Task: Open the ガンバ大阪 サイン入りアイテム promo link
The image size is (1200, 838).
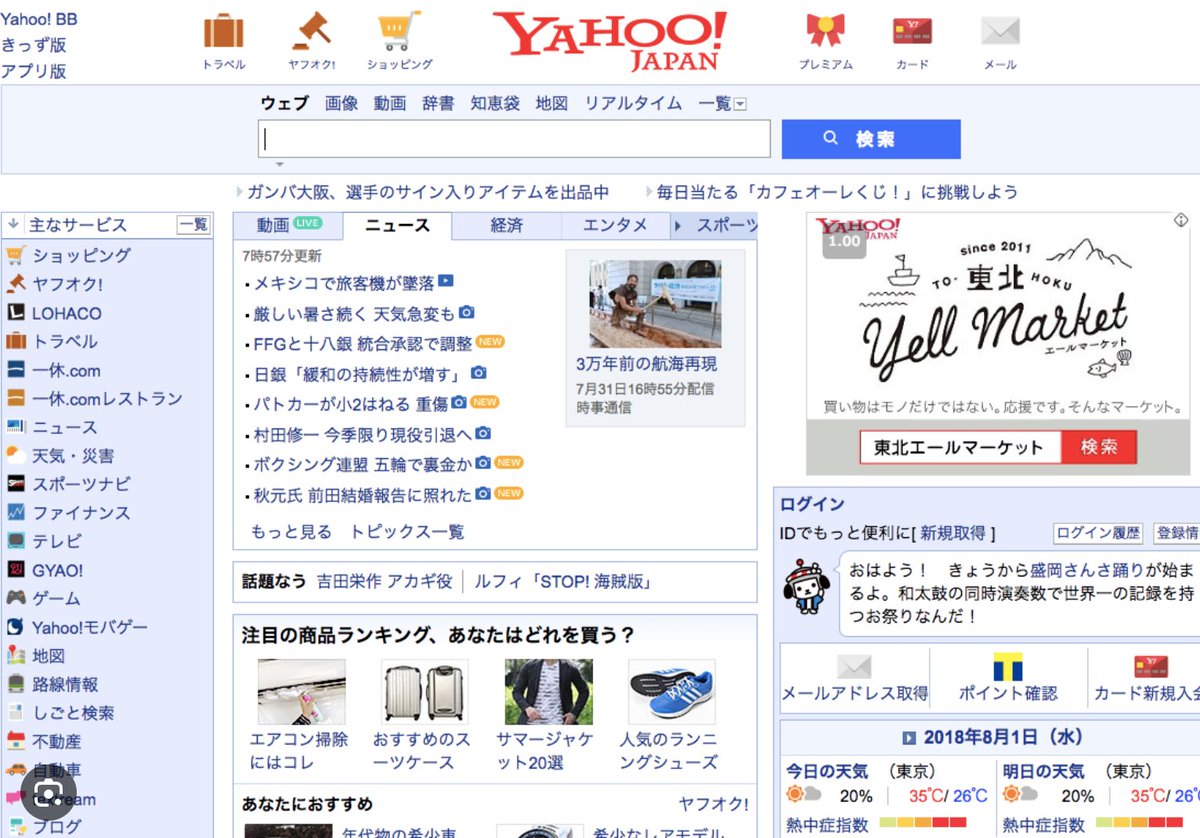Action: (x=428, y=192)
